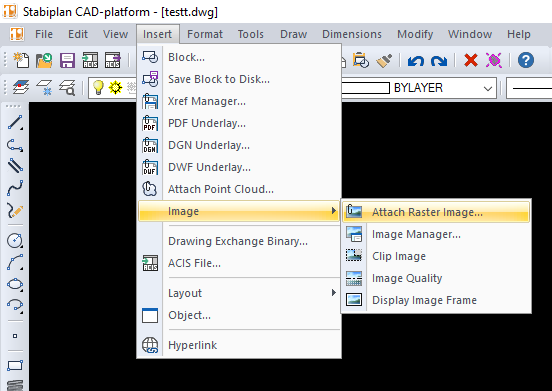The height and width of the screenshot is (391, 552).
Task: Choose Drawing Exchange Binary...
Action: (x=238, y=241)
